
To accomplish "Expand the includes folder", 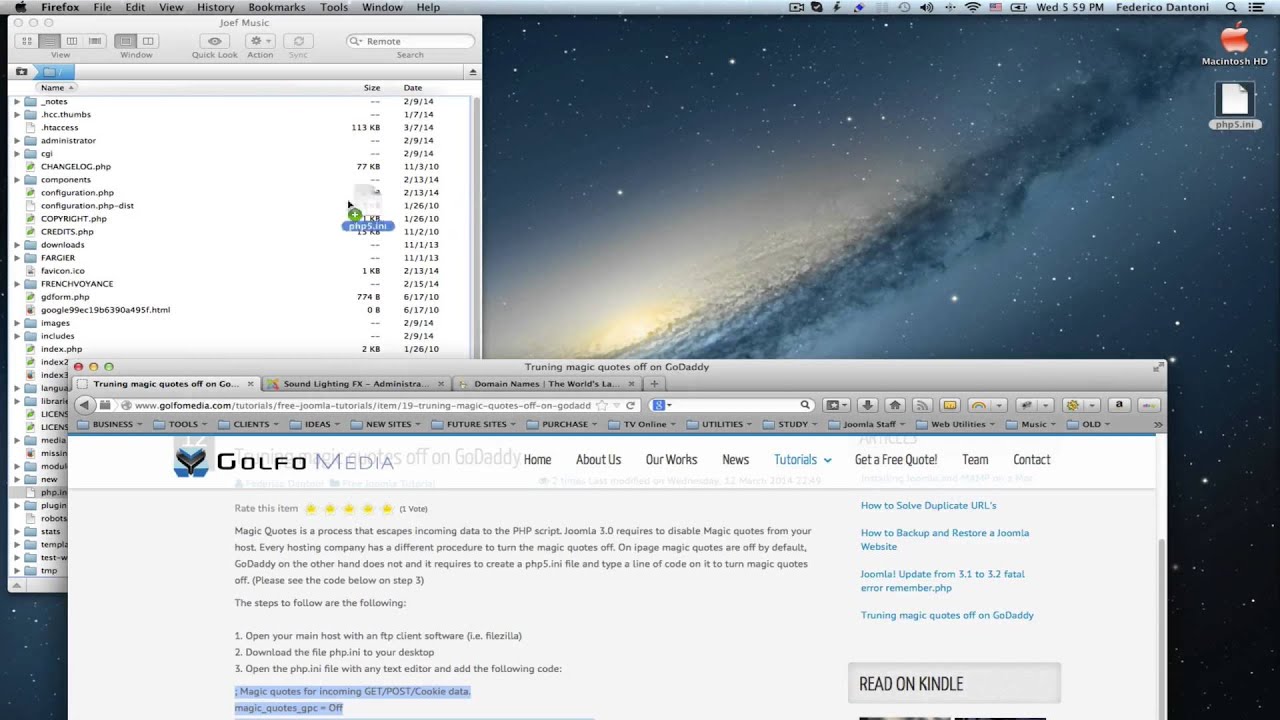I will click(17, 336).
